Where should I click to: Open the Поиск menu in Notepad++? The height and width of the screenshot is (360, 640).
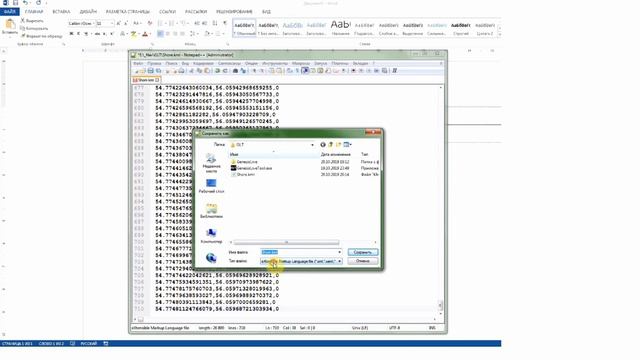click(171, 64)
